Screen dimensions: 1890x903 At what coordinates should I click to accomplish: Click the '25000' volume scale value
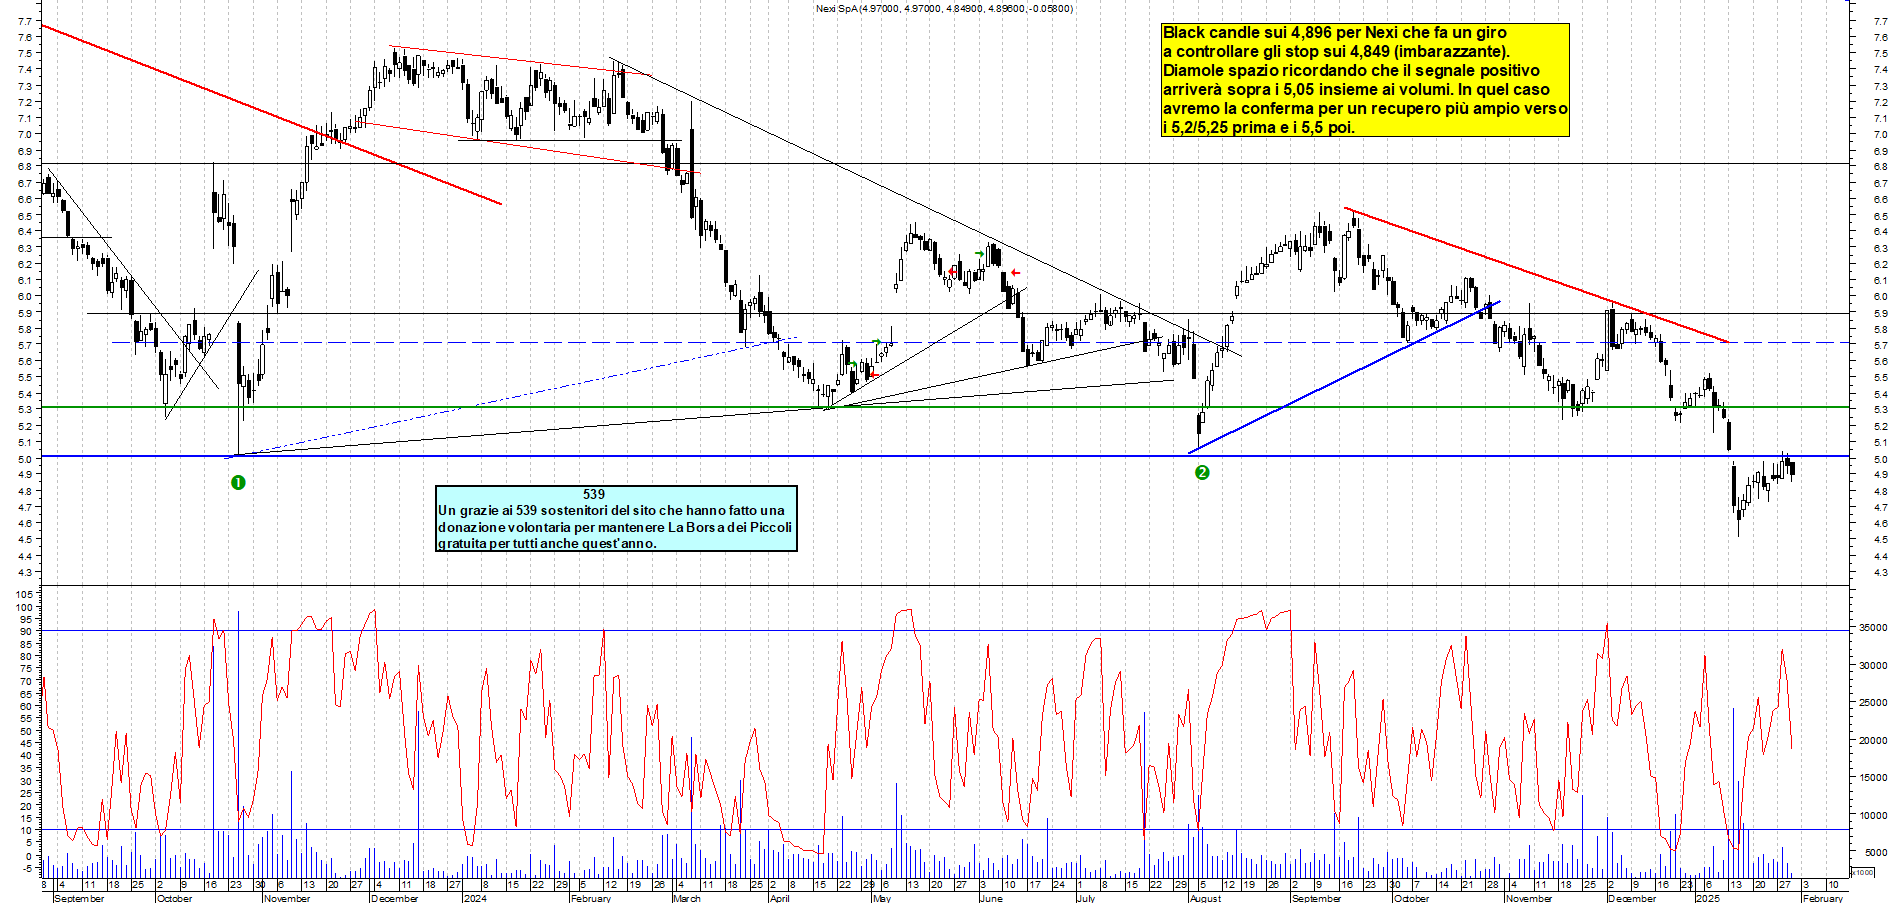(x=1873, y=703)
